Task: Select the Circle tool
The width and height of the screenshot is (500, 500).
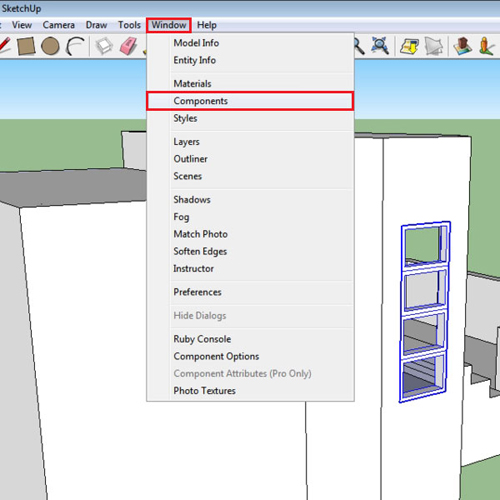Action: coord(50,46)
